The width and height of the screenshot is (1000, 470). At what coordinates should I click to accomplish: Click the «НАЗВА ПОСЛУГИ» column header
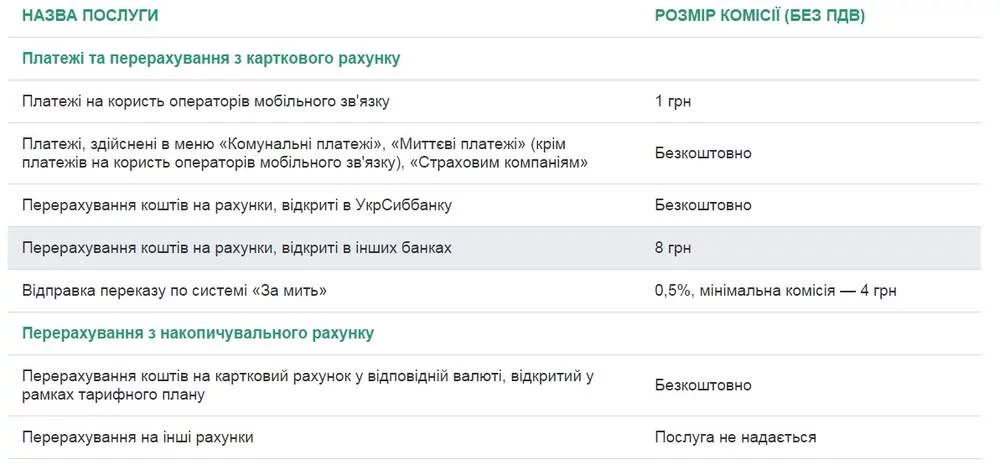[x=90, y=16]
